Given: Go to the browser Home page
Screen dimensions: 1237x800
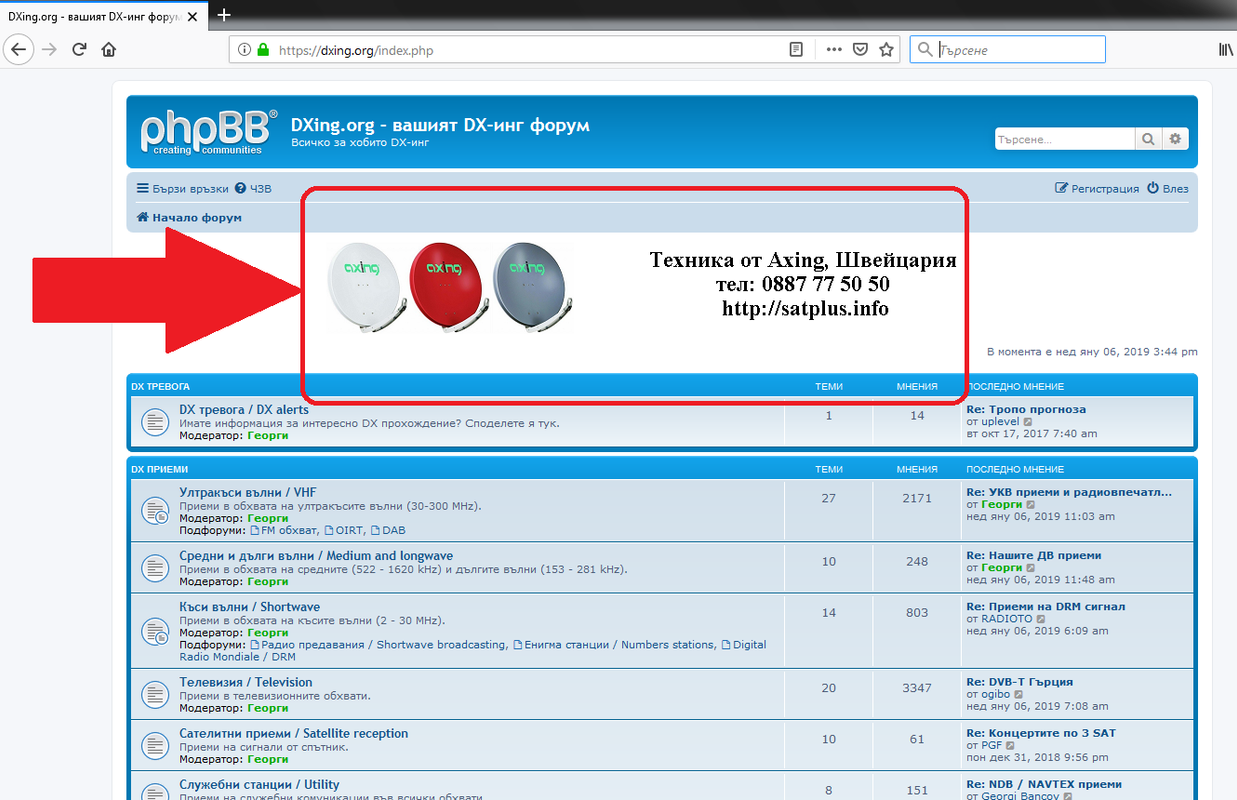Looking at the screenshot, I should (109, 49).
